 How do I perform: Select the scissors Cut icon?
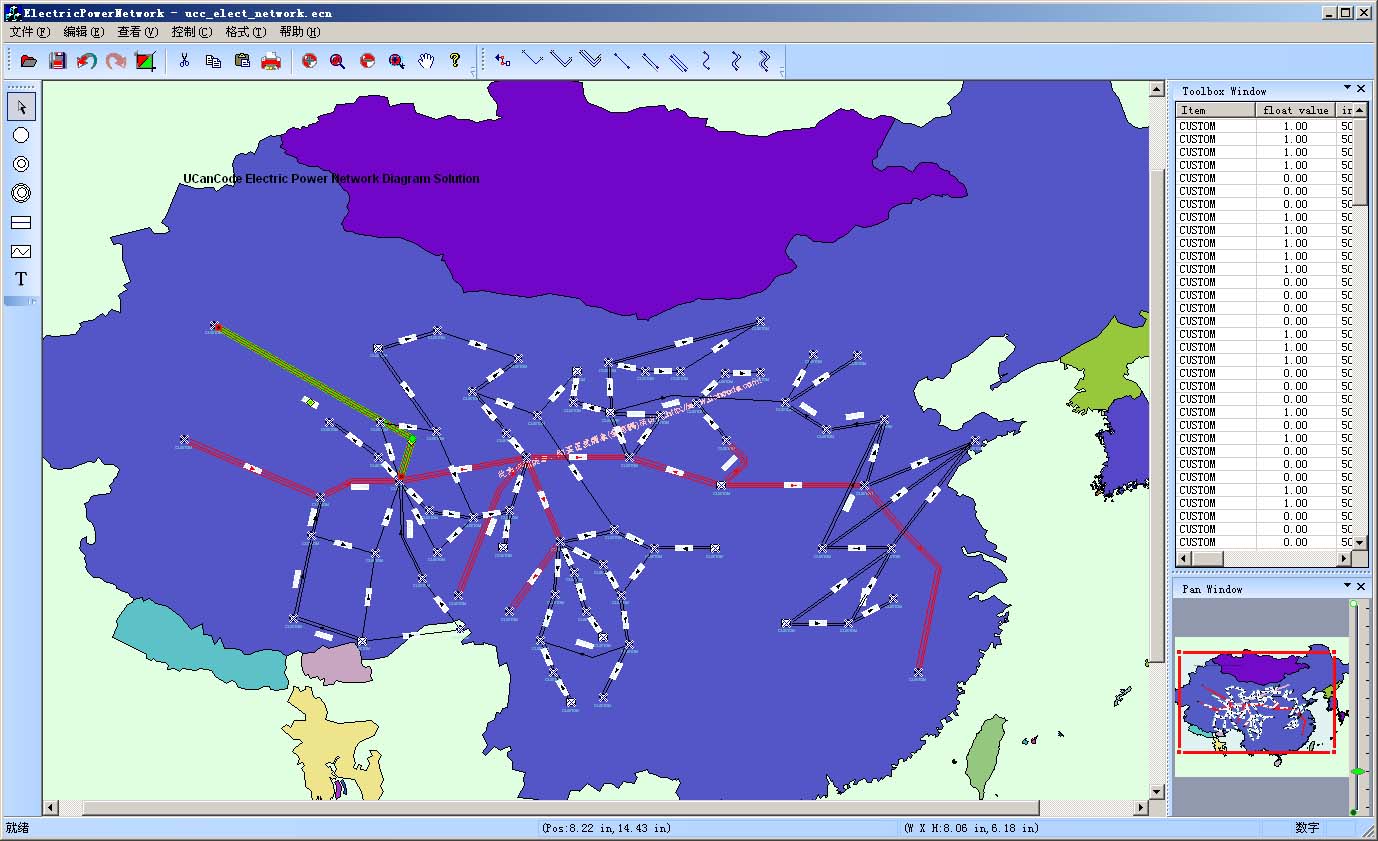tap(184, 61)
